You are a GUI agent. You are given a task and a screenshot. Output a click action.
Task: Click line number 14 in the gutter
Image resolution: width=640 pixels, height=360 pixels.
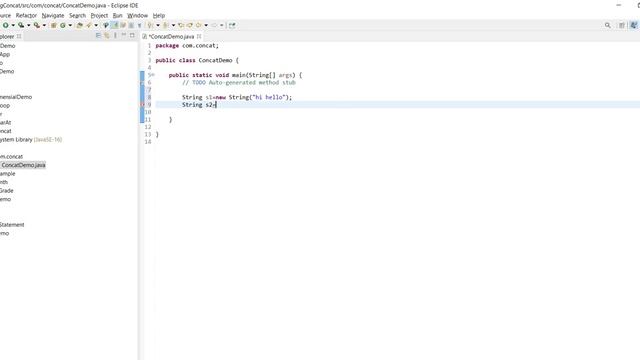click(x=148, y=142)
